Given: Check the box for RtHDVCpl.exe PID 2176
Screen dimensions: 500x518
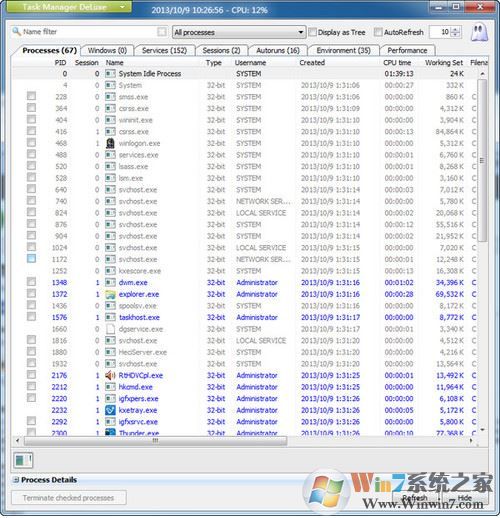Looking at the screenshot, I should coord(31,375).
